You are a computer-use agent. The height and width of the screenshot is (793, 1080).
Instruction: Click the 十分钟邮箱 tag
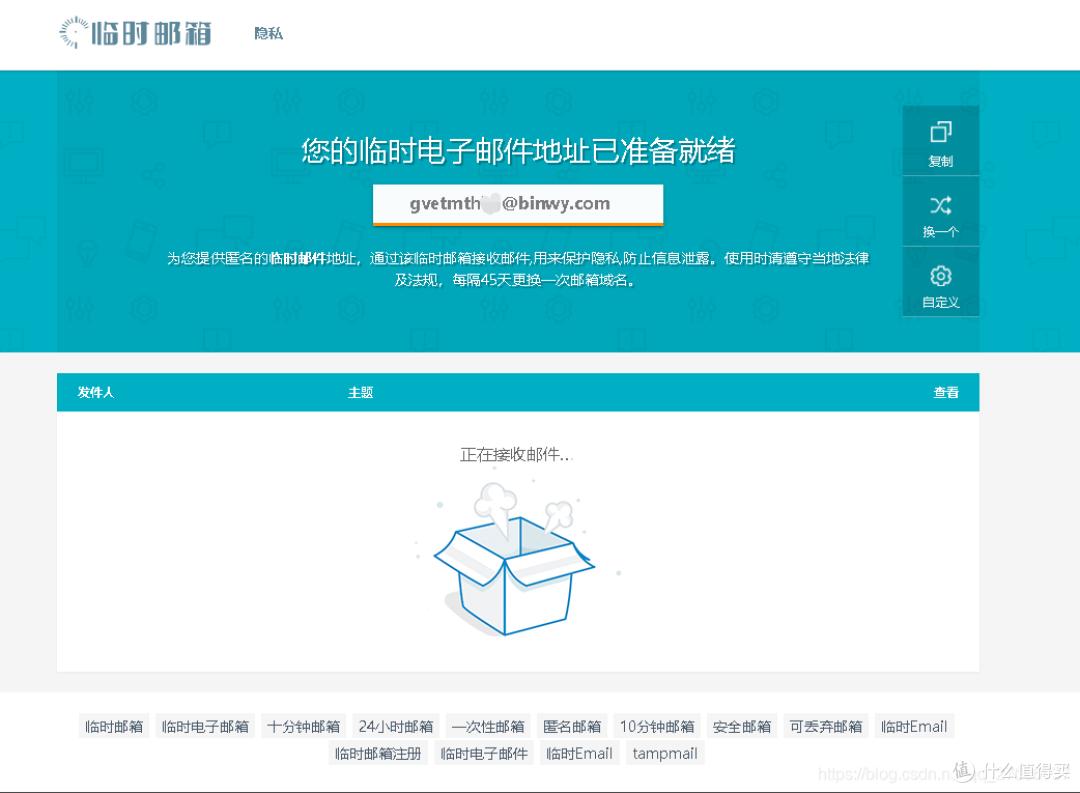coord(303,726)
